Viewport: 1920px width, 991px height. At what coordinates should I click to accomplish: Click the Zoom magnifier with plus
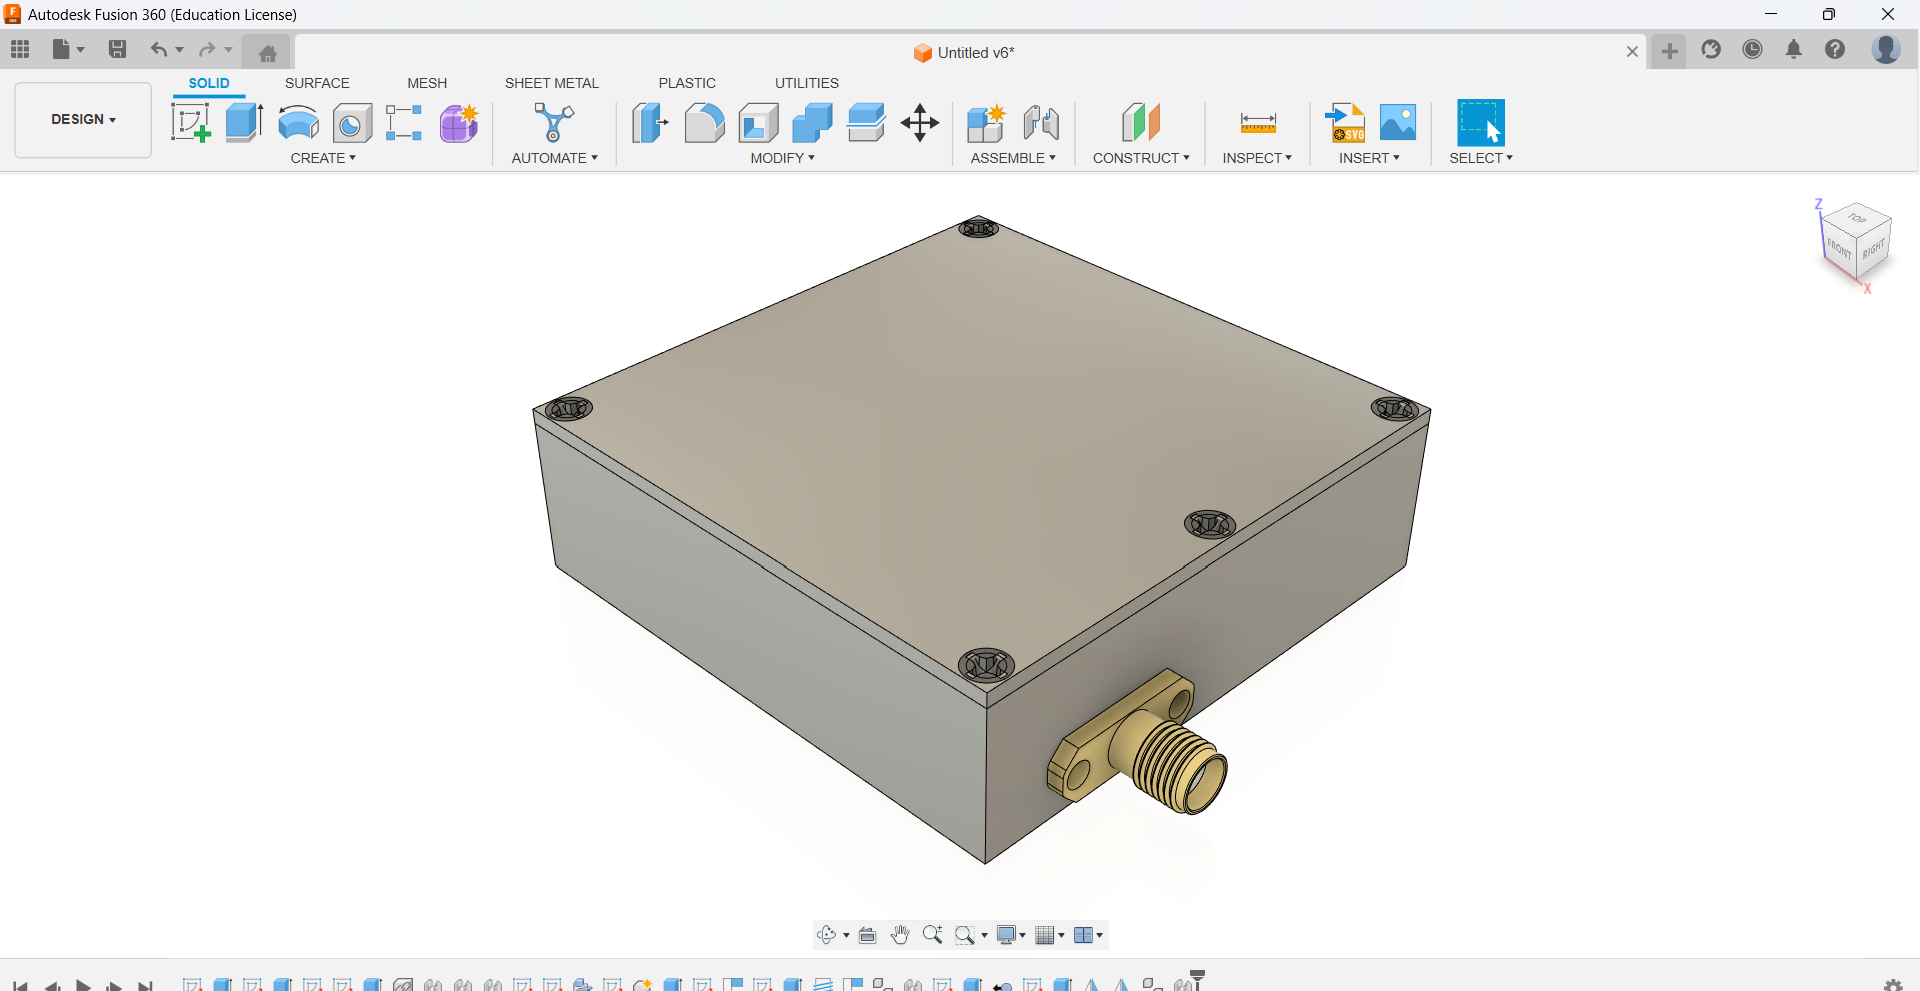(x=932, y=935)
